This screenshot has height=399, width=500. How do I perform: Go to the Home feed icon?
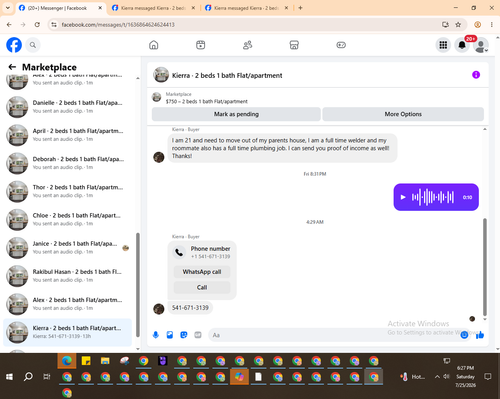[x=154, y=45]
